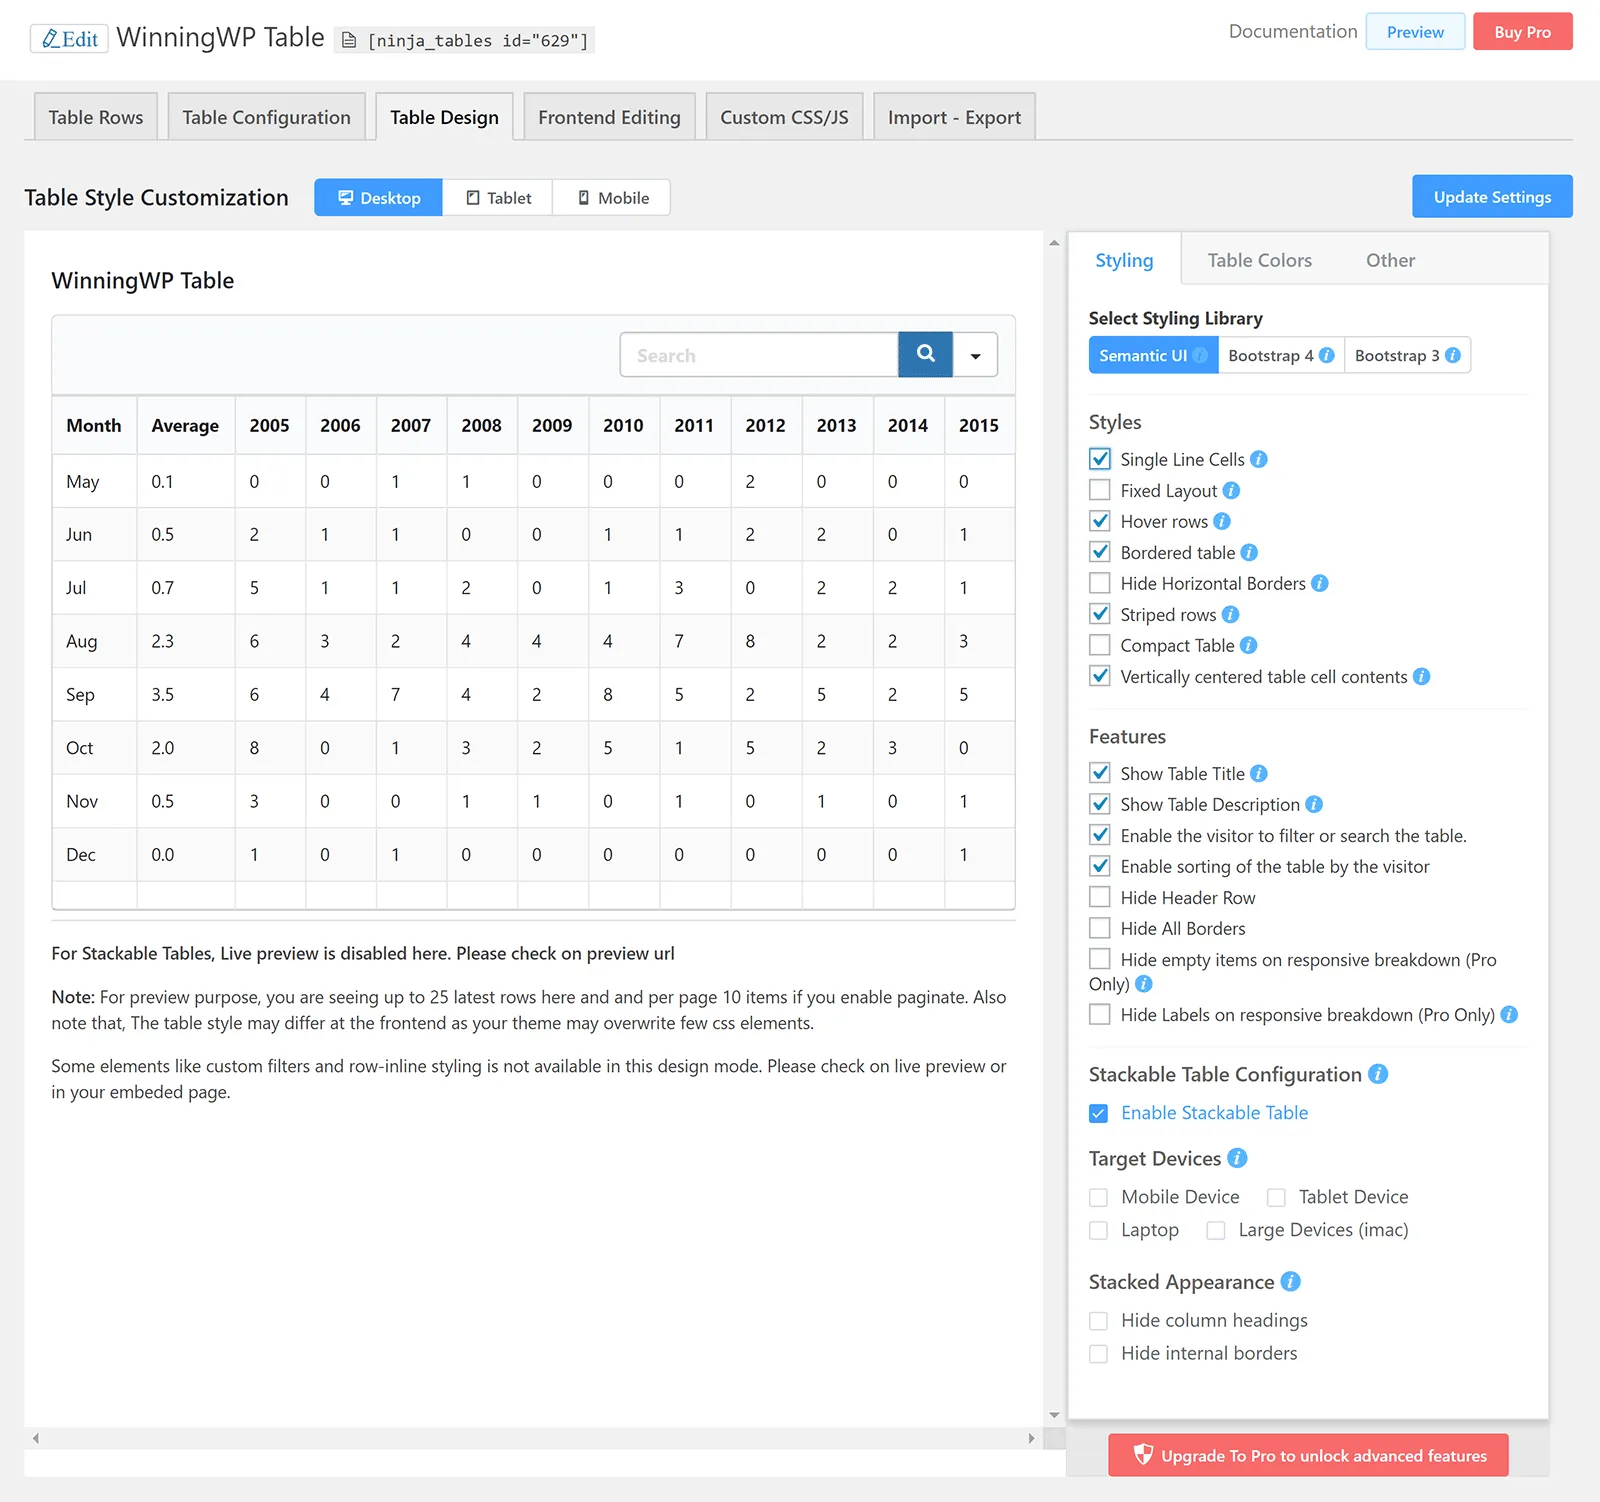Viewport: 1600px width, 1502px height.
Task: Click preview pane scroll up arrow
Action: pyautogui.click(x=1054, y=243)
